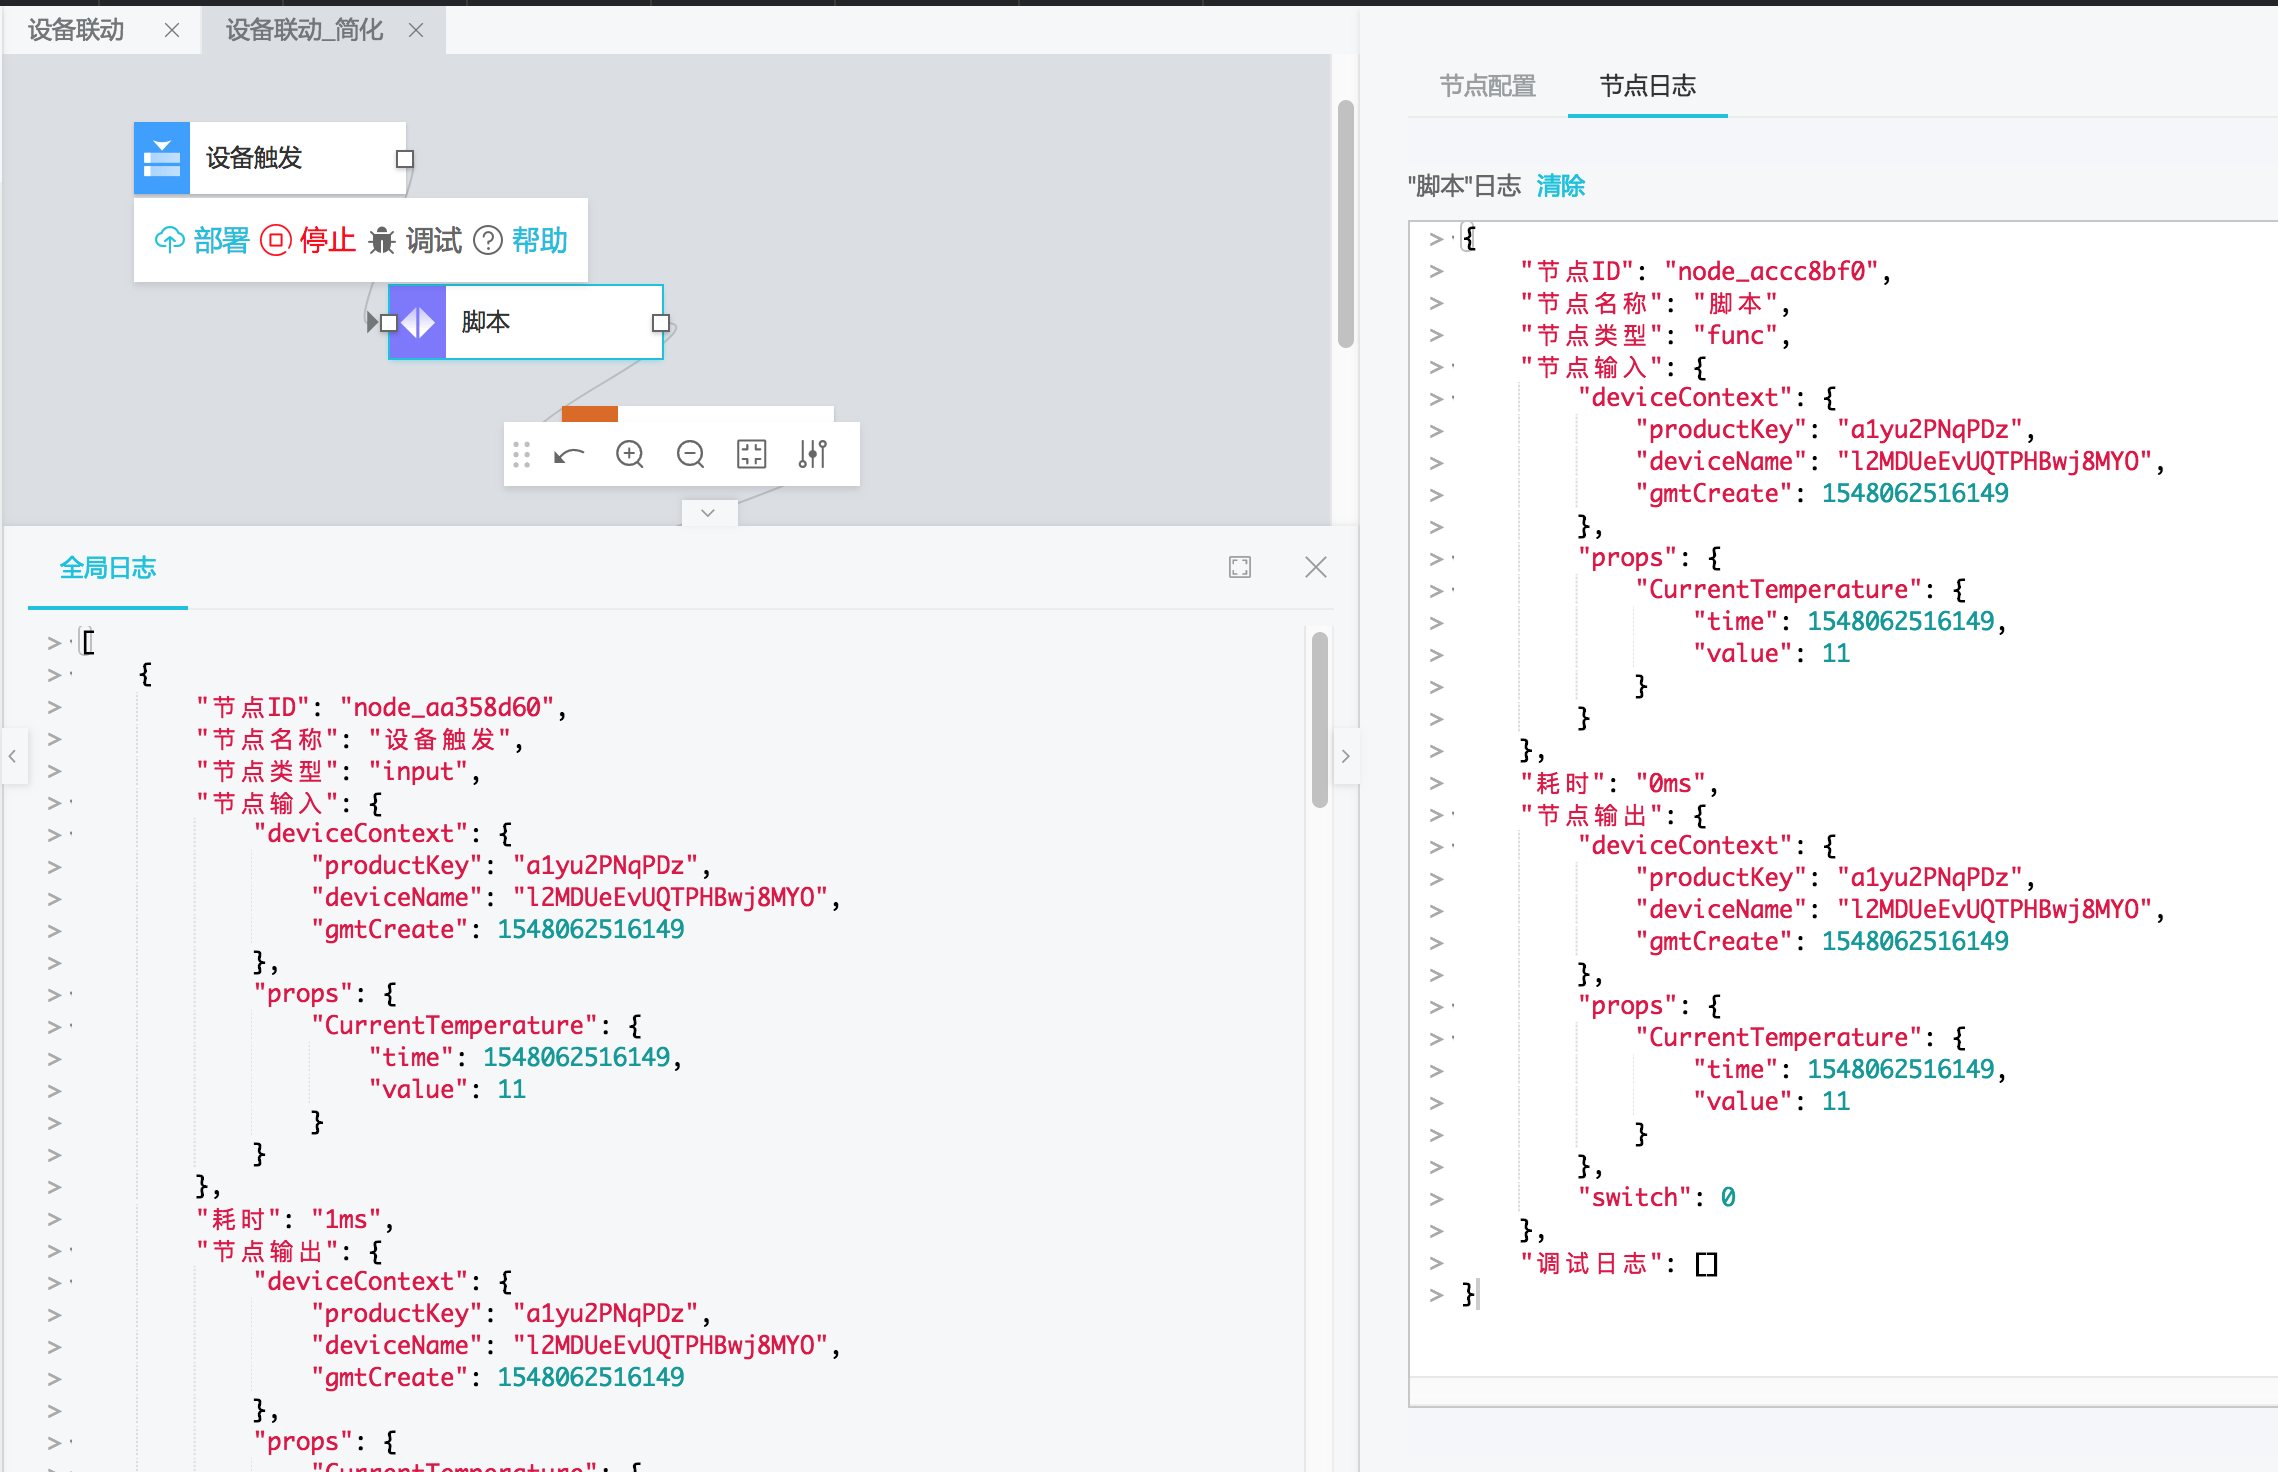Screen dimensions: 2278x1472
Task: Switch to 节点日志 tab
Action: click(x=1648, y=86)
